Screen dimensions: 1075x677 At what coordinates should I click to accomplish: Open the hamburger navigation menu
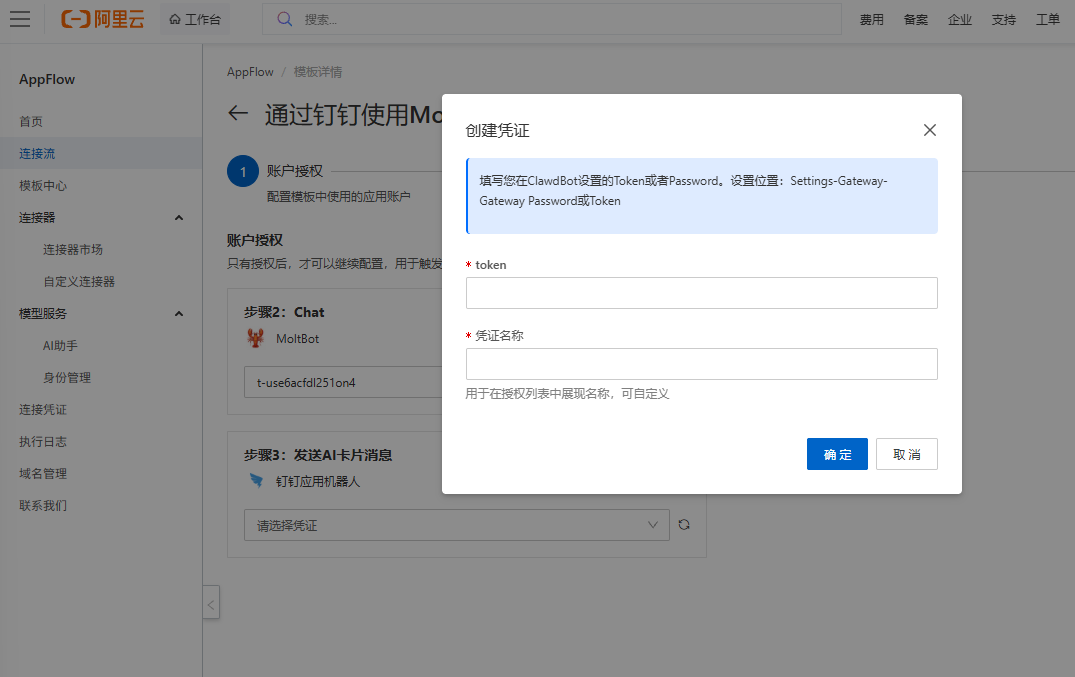pyautogui.click(x=20, y=19)
